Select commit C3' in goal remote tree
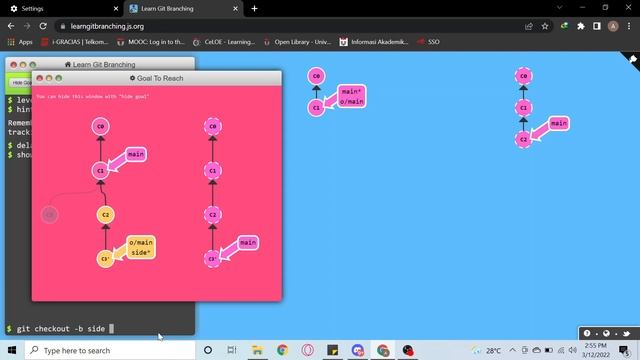 pyautogui.click(x=213, y=259)
